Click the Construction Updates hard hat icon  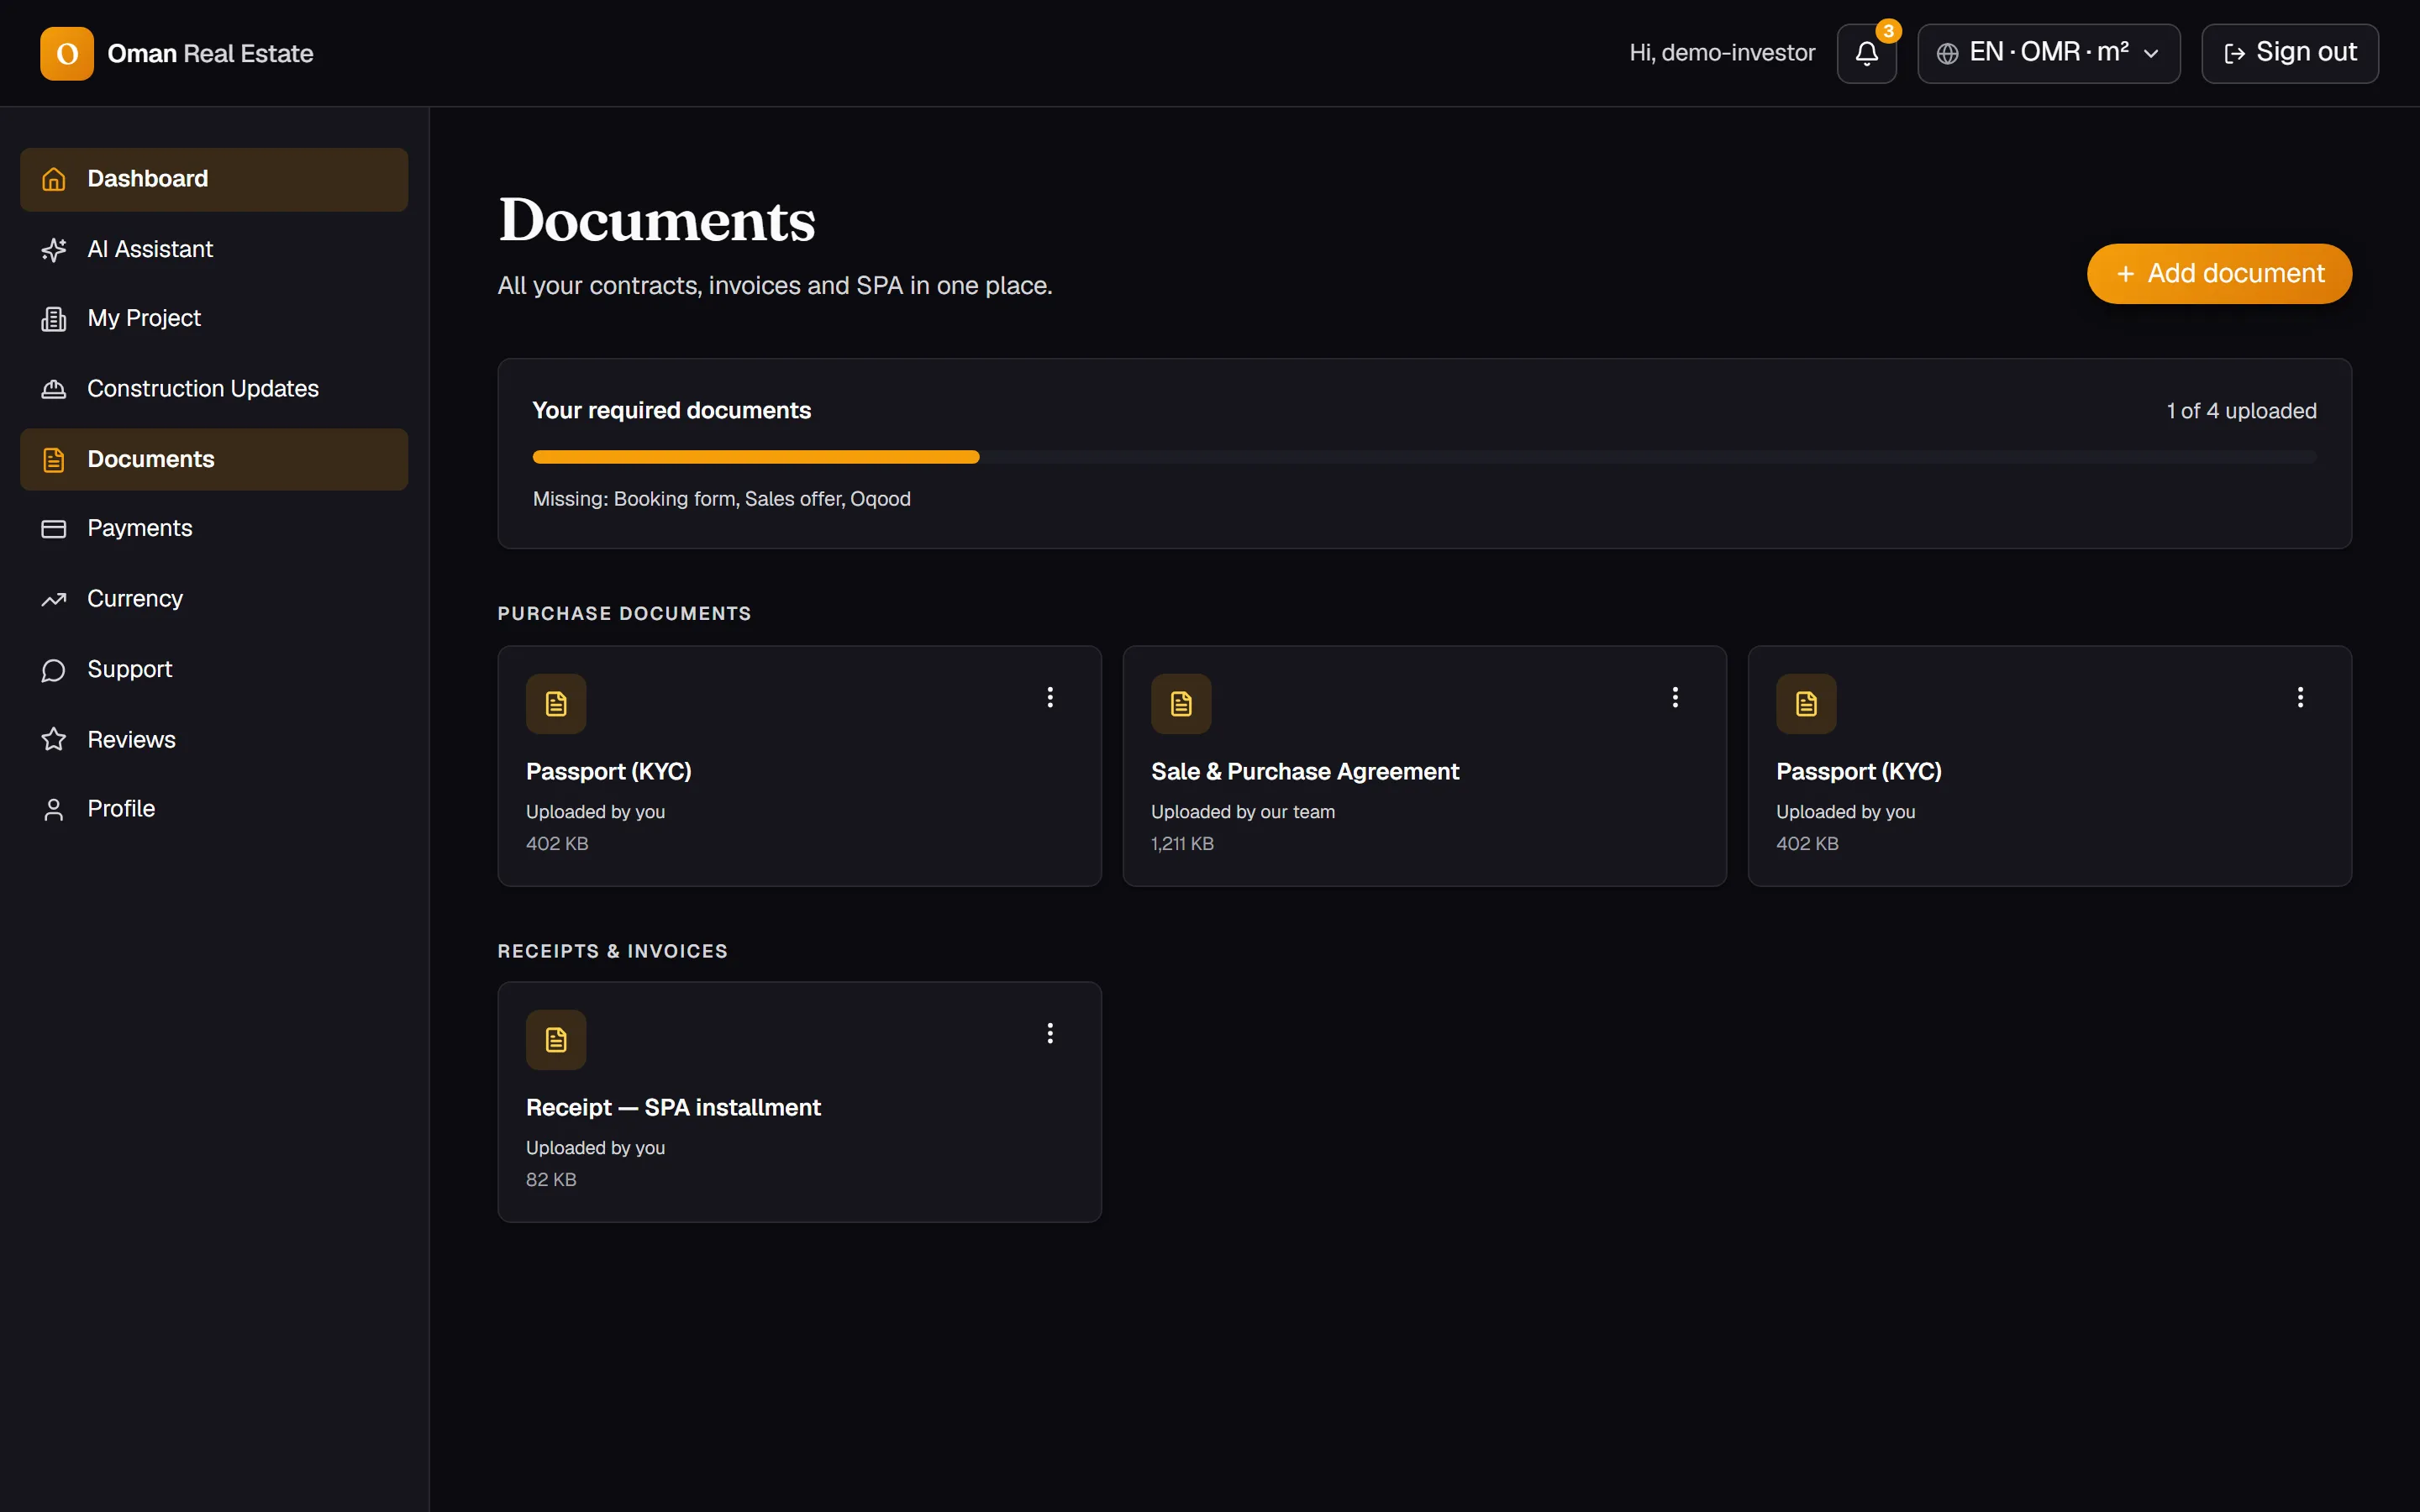[54, 389]
